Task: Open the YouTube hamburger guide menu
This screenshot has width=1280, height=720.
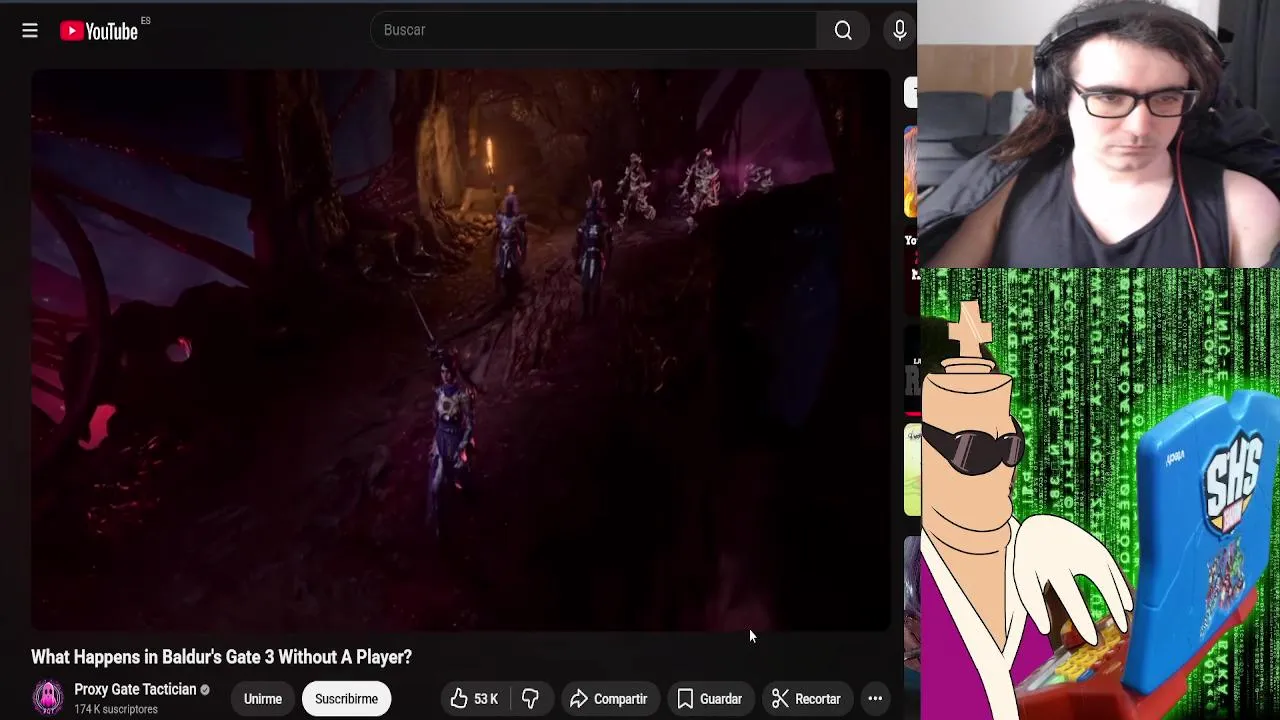Action: click(x=30, y=31)
